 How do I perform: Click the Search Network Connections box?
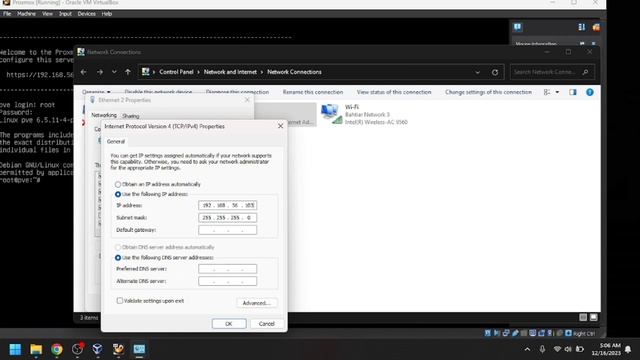(x=552, y=72)
